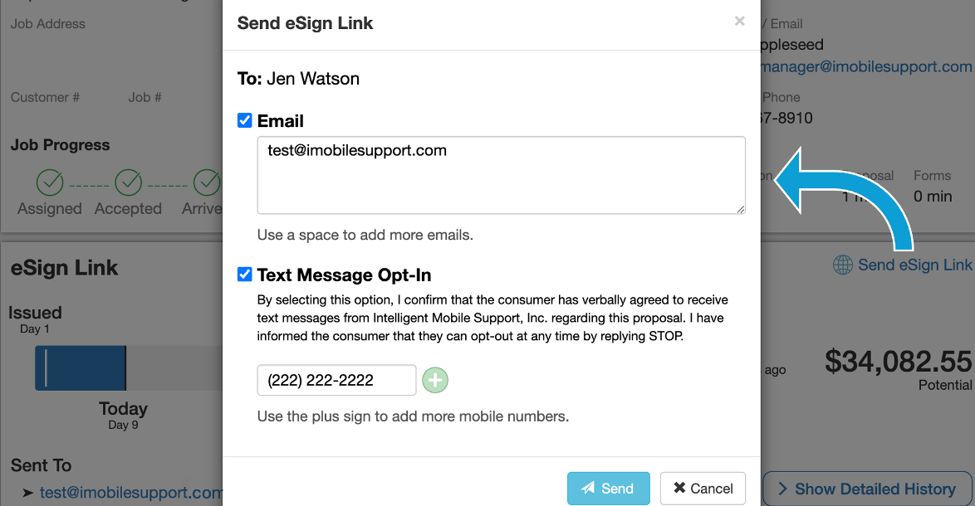This screenshot has width=975, height=506.
Task: Click the green plus add mobile number icon
Action: pos(435,380)
